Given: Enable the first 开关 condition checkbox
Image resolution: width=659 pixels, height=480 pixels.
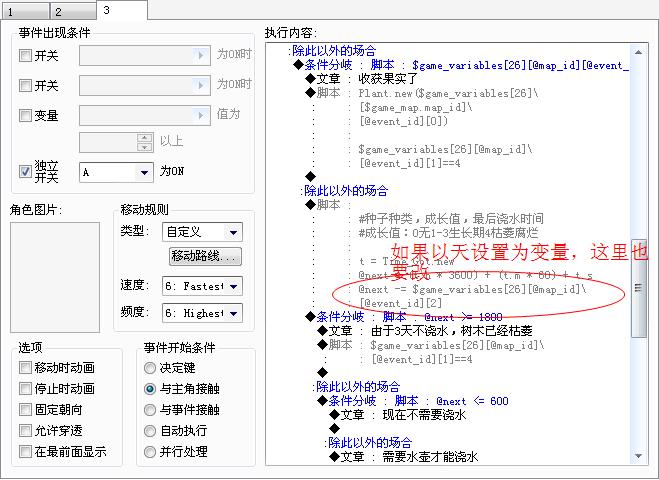Looking at the screenshot, I should (x=25, y=55).
